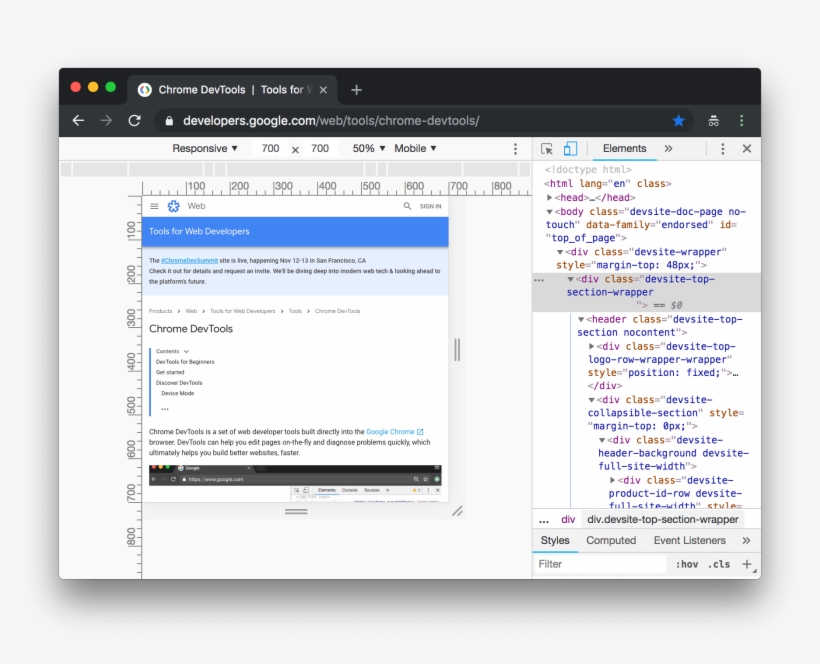Open the node actions ellipsis beside selected row
This screenshot has height=664, width=820.
pos(539,280)
